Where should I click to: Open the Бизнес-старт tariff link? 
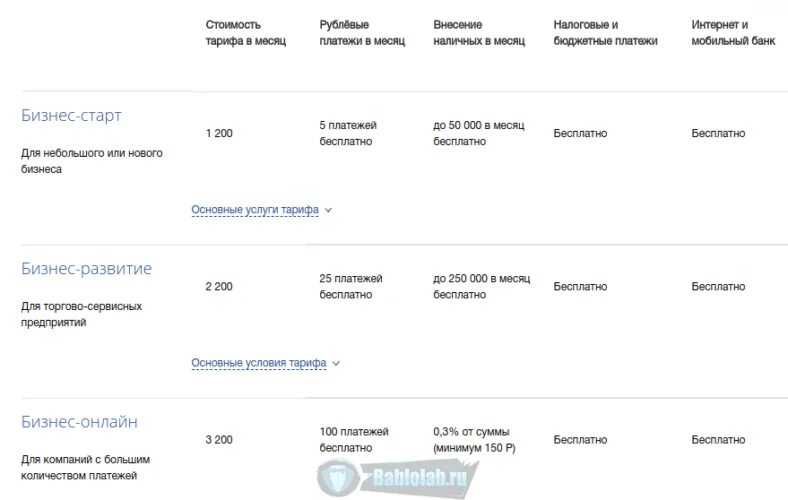coord(71,115)
